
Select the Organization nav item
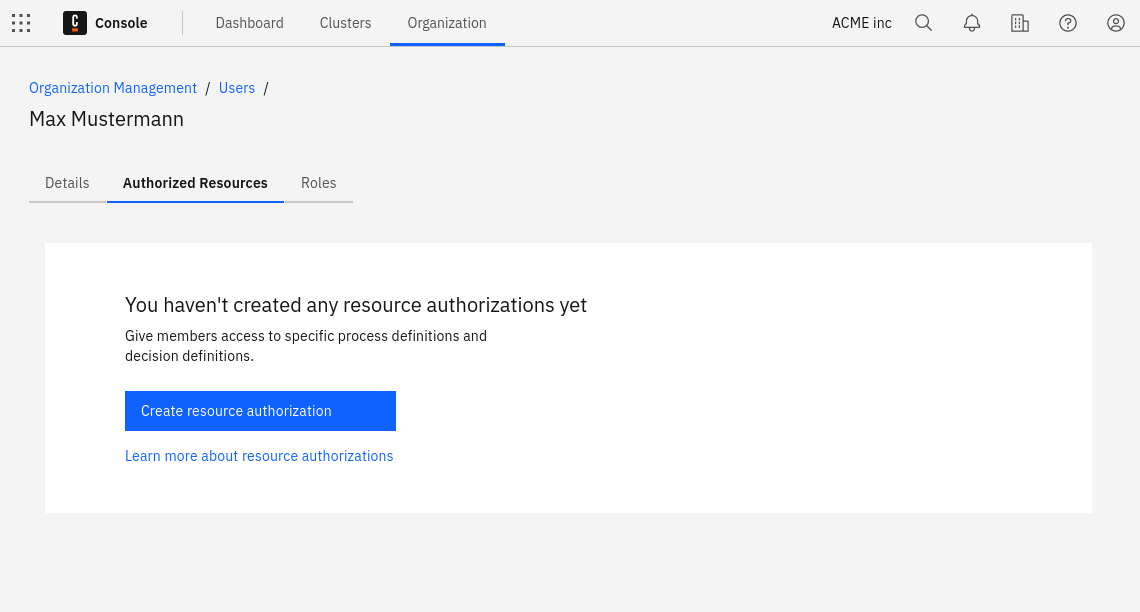pos(447,23)
